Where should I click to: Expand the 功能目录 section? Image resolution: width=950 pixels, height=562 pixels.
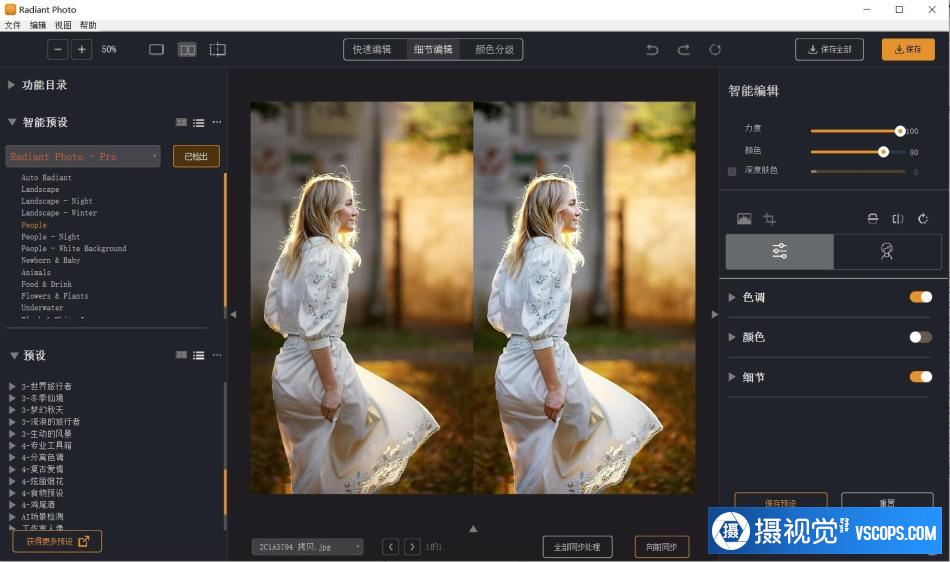click(11, 85)
